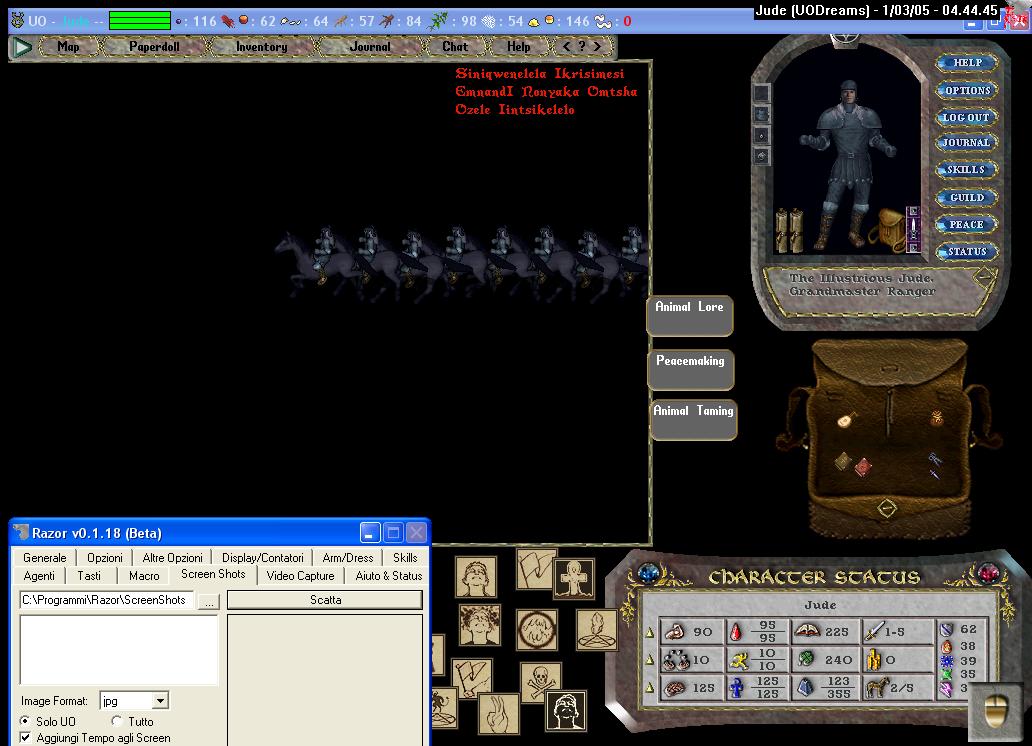
Task: Click the hand gesture spell icon
Action: coord(499,714)
